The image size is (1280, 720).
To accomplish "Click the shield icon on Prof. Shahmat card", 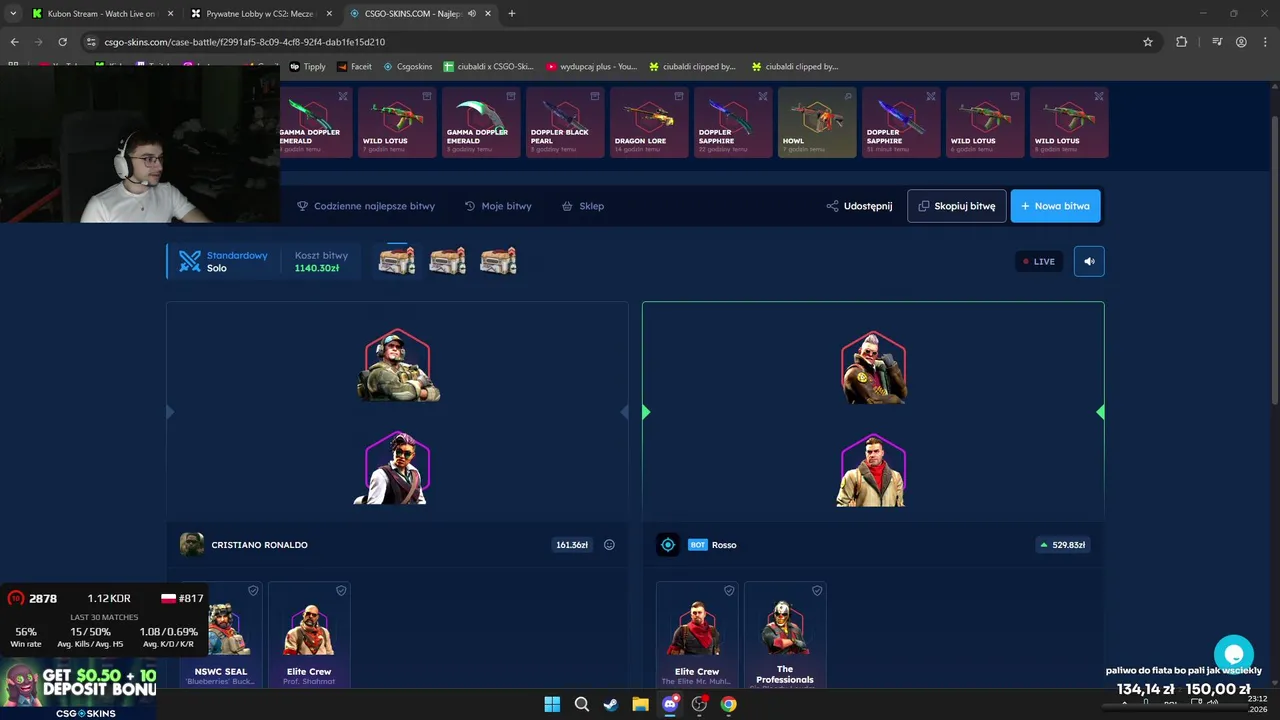I will (x=341, y=591).
